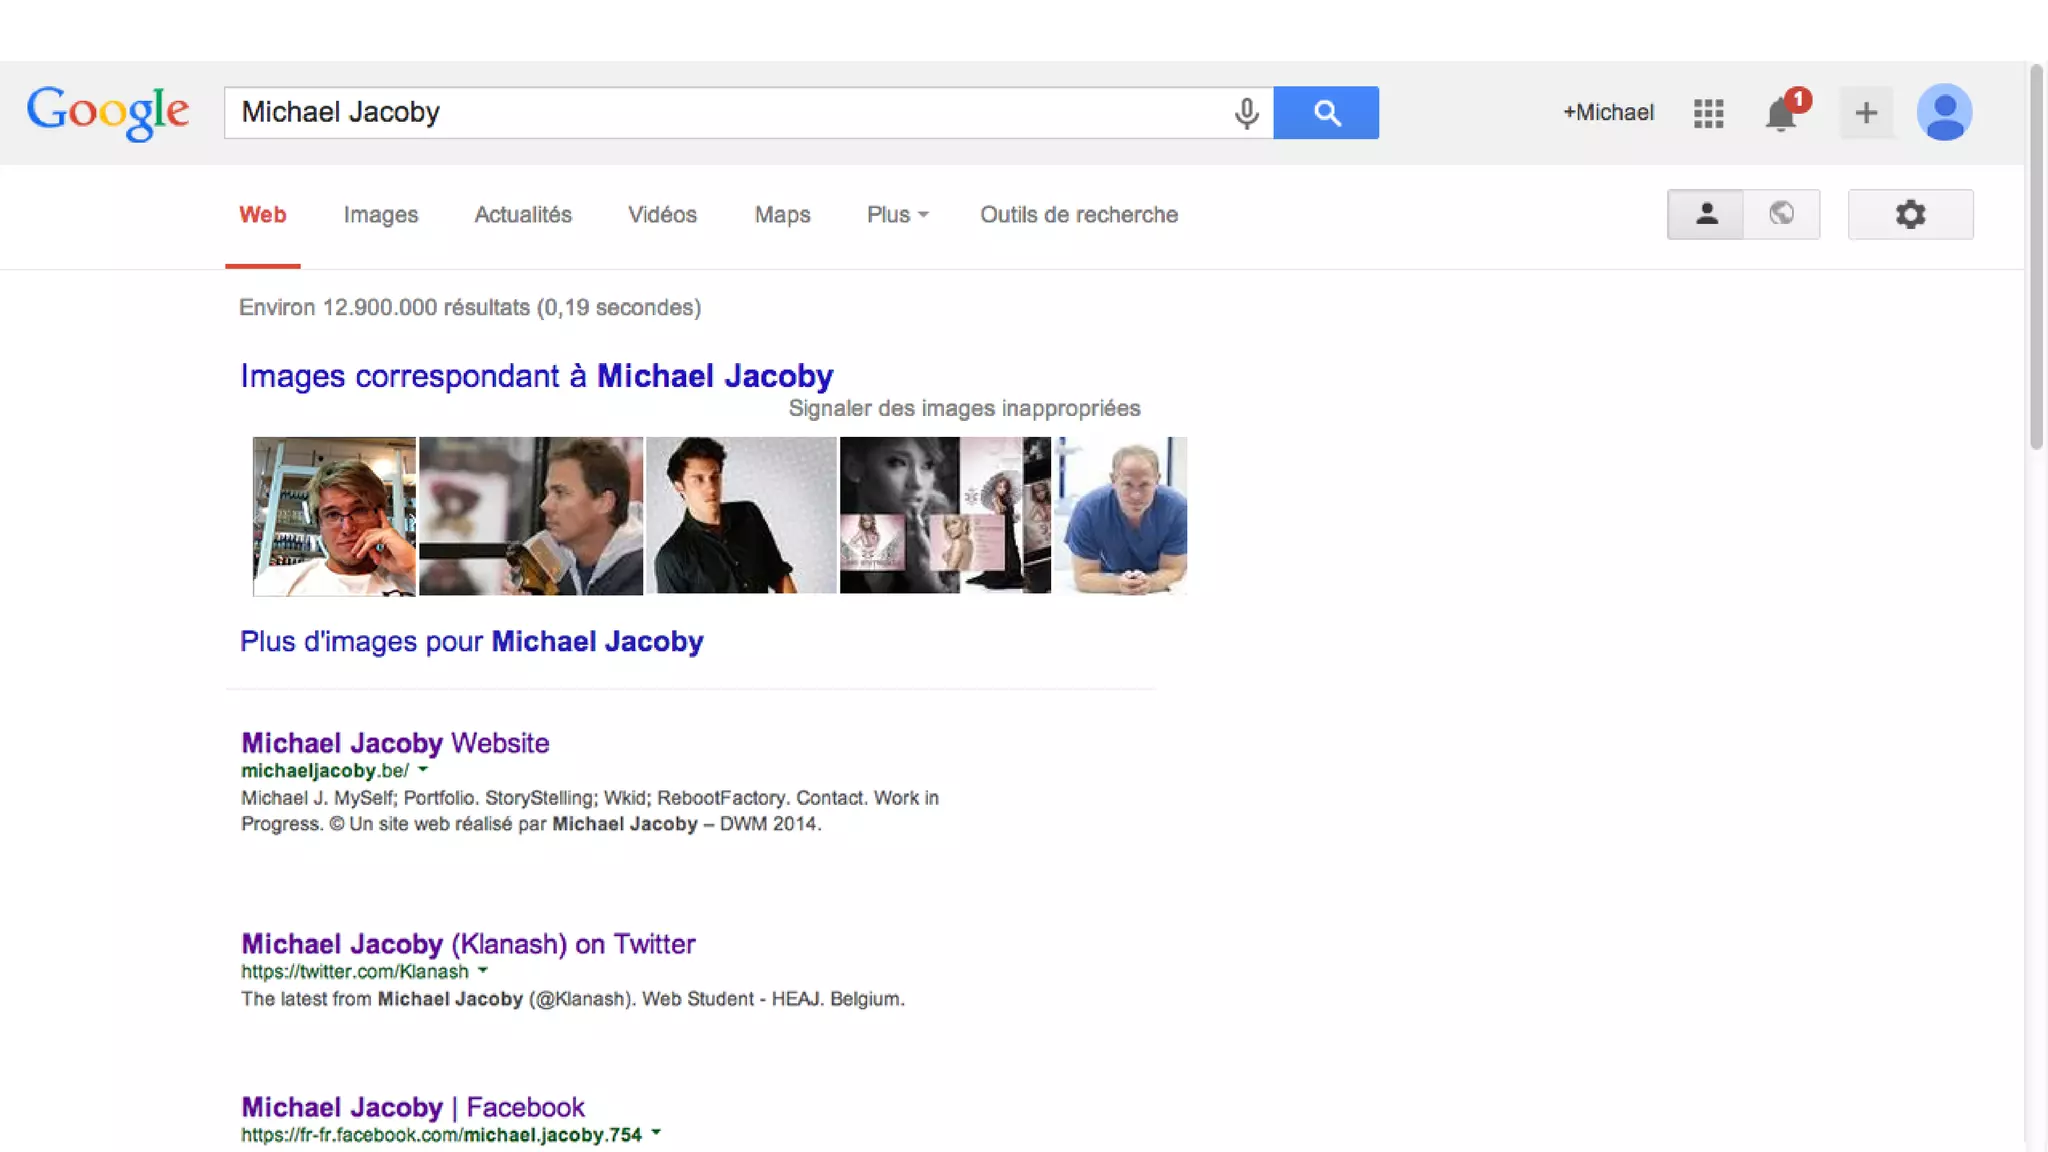
Task: Expand arrow next to twitter.com/Klanash URL
Action: 483,971
